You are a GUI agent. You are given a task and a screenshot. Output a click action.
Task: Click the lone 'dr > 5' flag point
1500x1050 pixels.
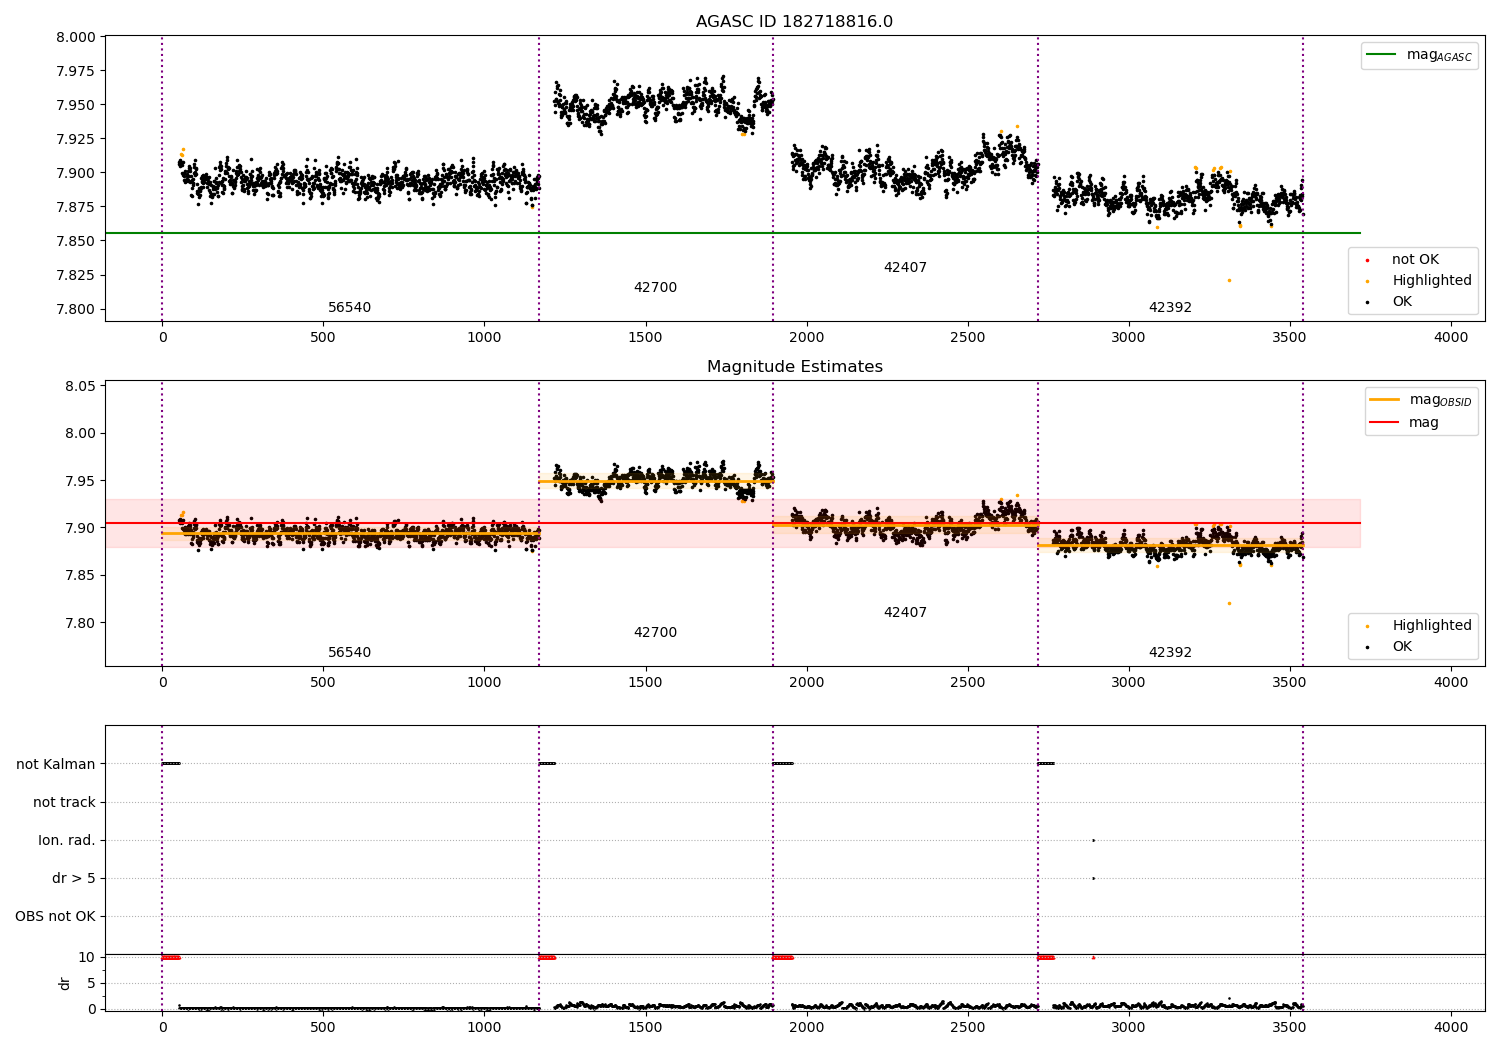(x=1093, y=879)
